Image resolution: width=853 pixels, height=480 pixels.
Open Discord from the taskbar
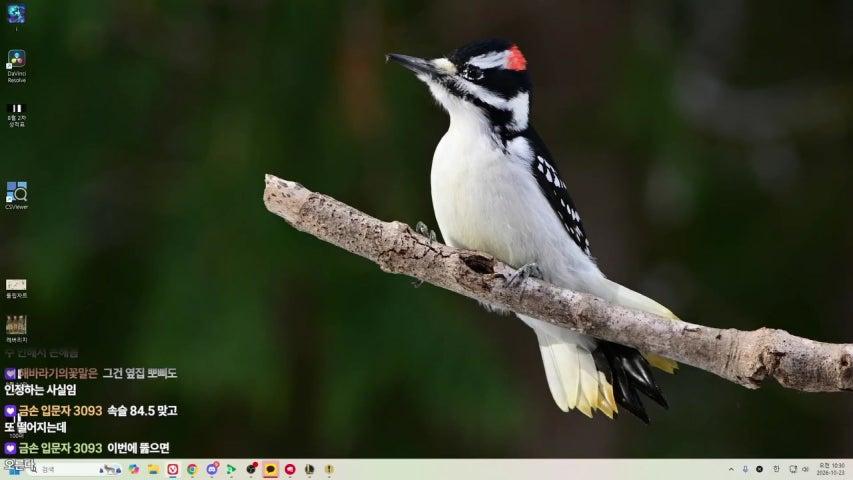(212, 469)
